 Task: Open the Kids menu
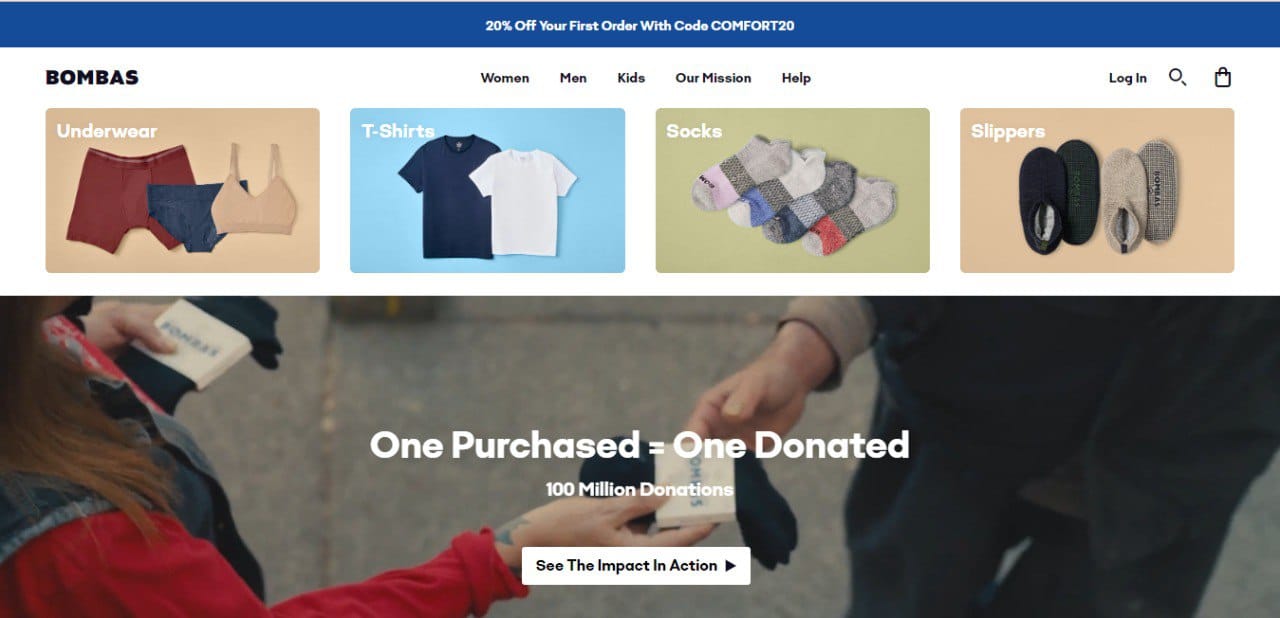[x=631, y=78]
